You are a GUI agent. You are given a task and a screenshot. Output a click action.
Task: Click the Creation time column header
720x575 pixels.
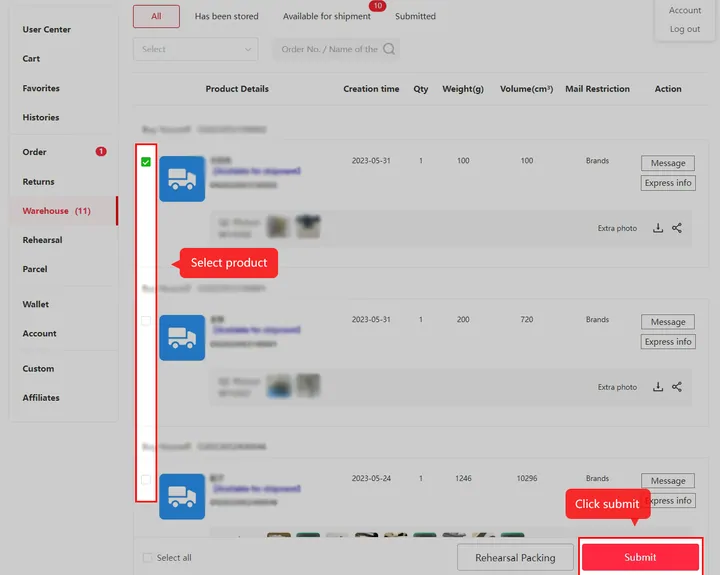(x=371, y=89)
